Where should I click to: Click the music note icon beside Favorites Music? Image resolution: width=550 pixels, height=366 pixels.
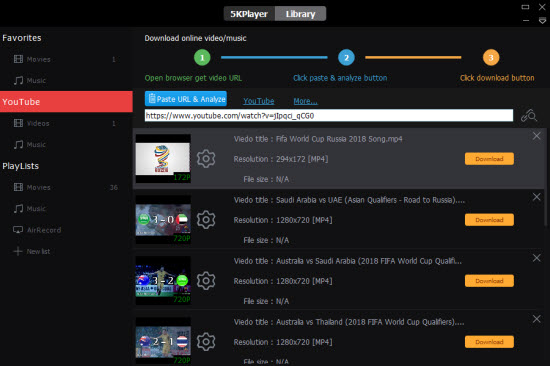pos(18,80)
